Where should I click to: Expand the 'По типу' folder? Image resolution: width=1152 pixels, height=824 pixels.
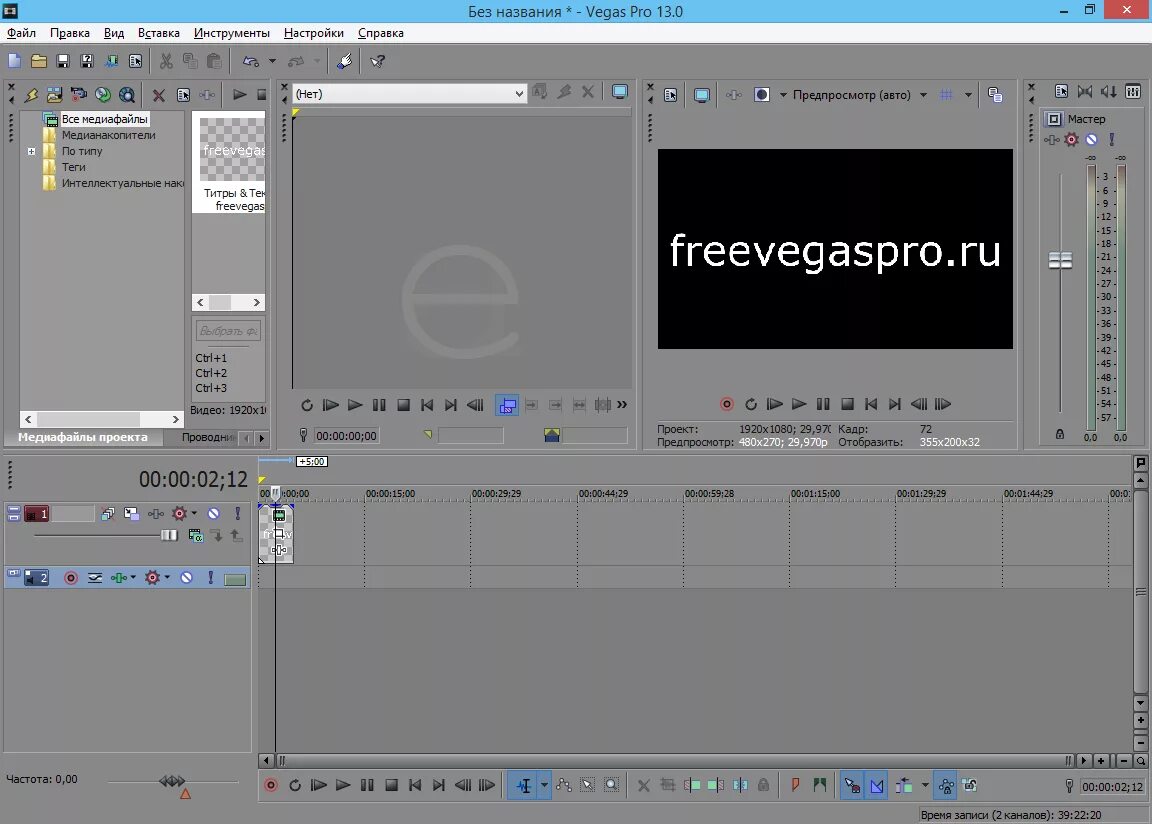(x=31, y=151)
